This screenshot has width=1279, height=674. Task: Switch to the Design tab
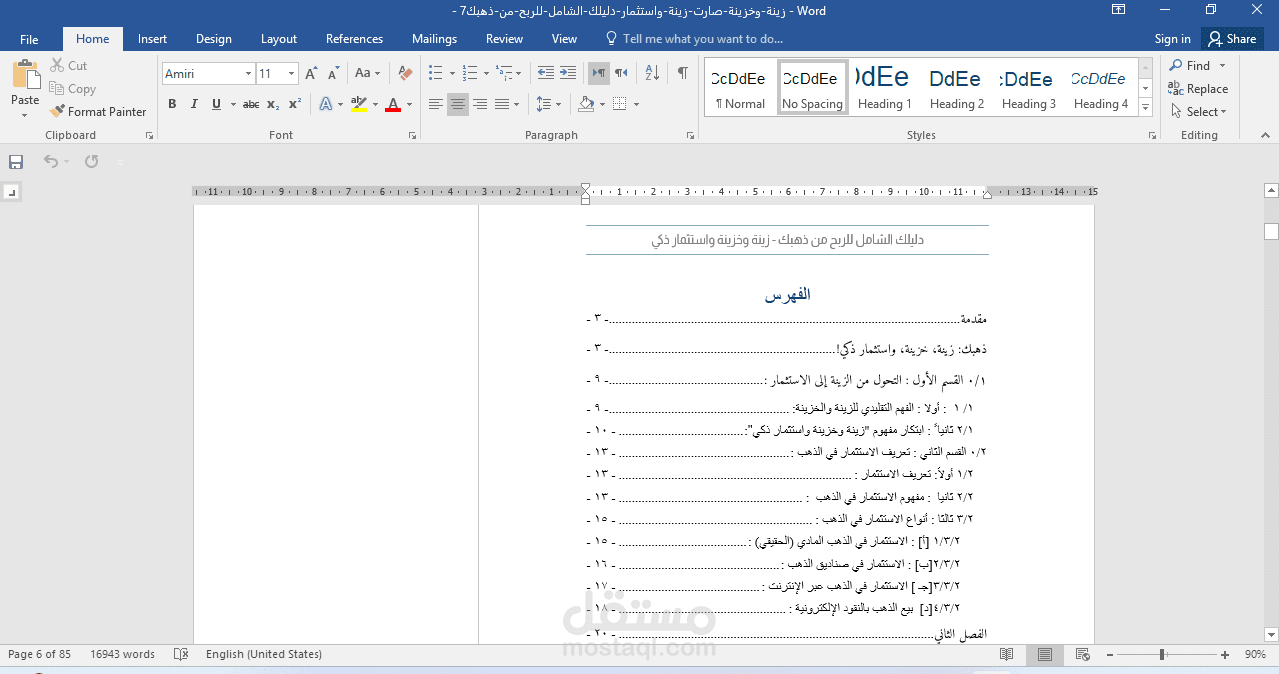point(213,39)
